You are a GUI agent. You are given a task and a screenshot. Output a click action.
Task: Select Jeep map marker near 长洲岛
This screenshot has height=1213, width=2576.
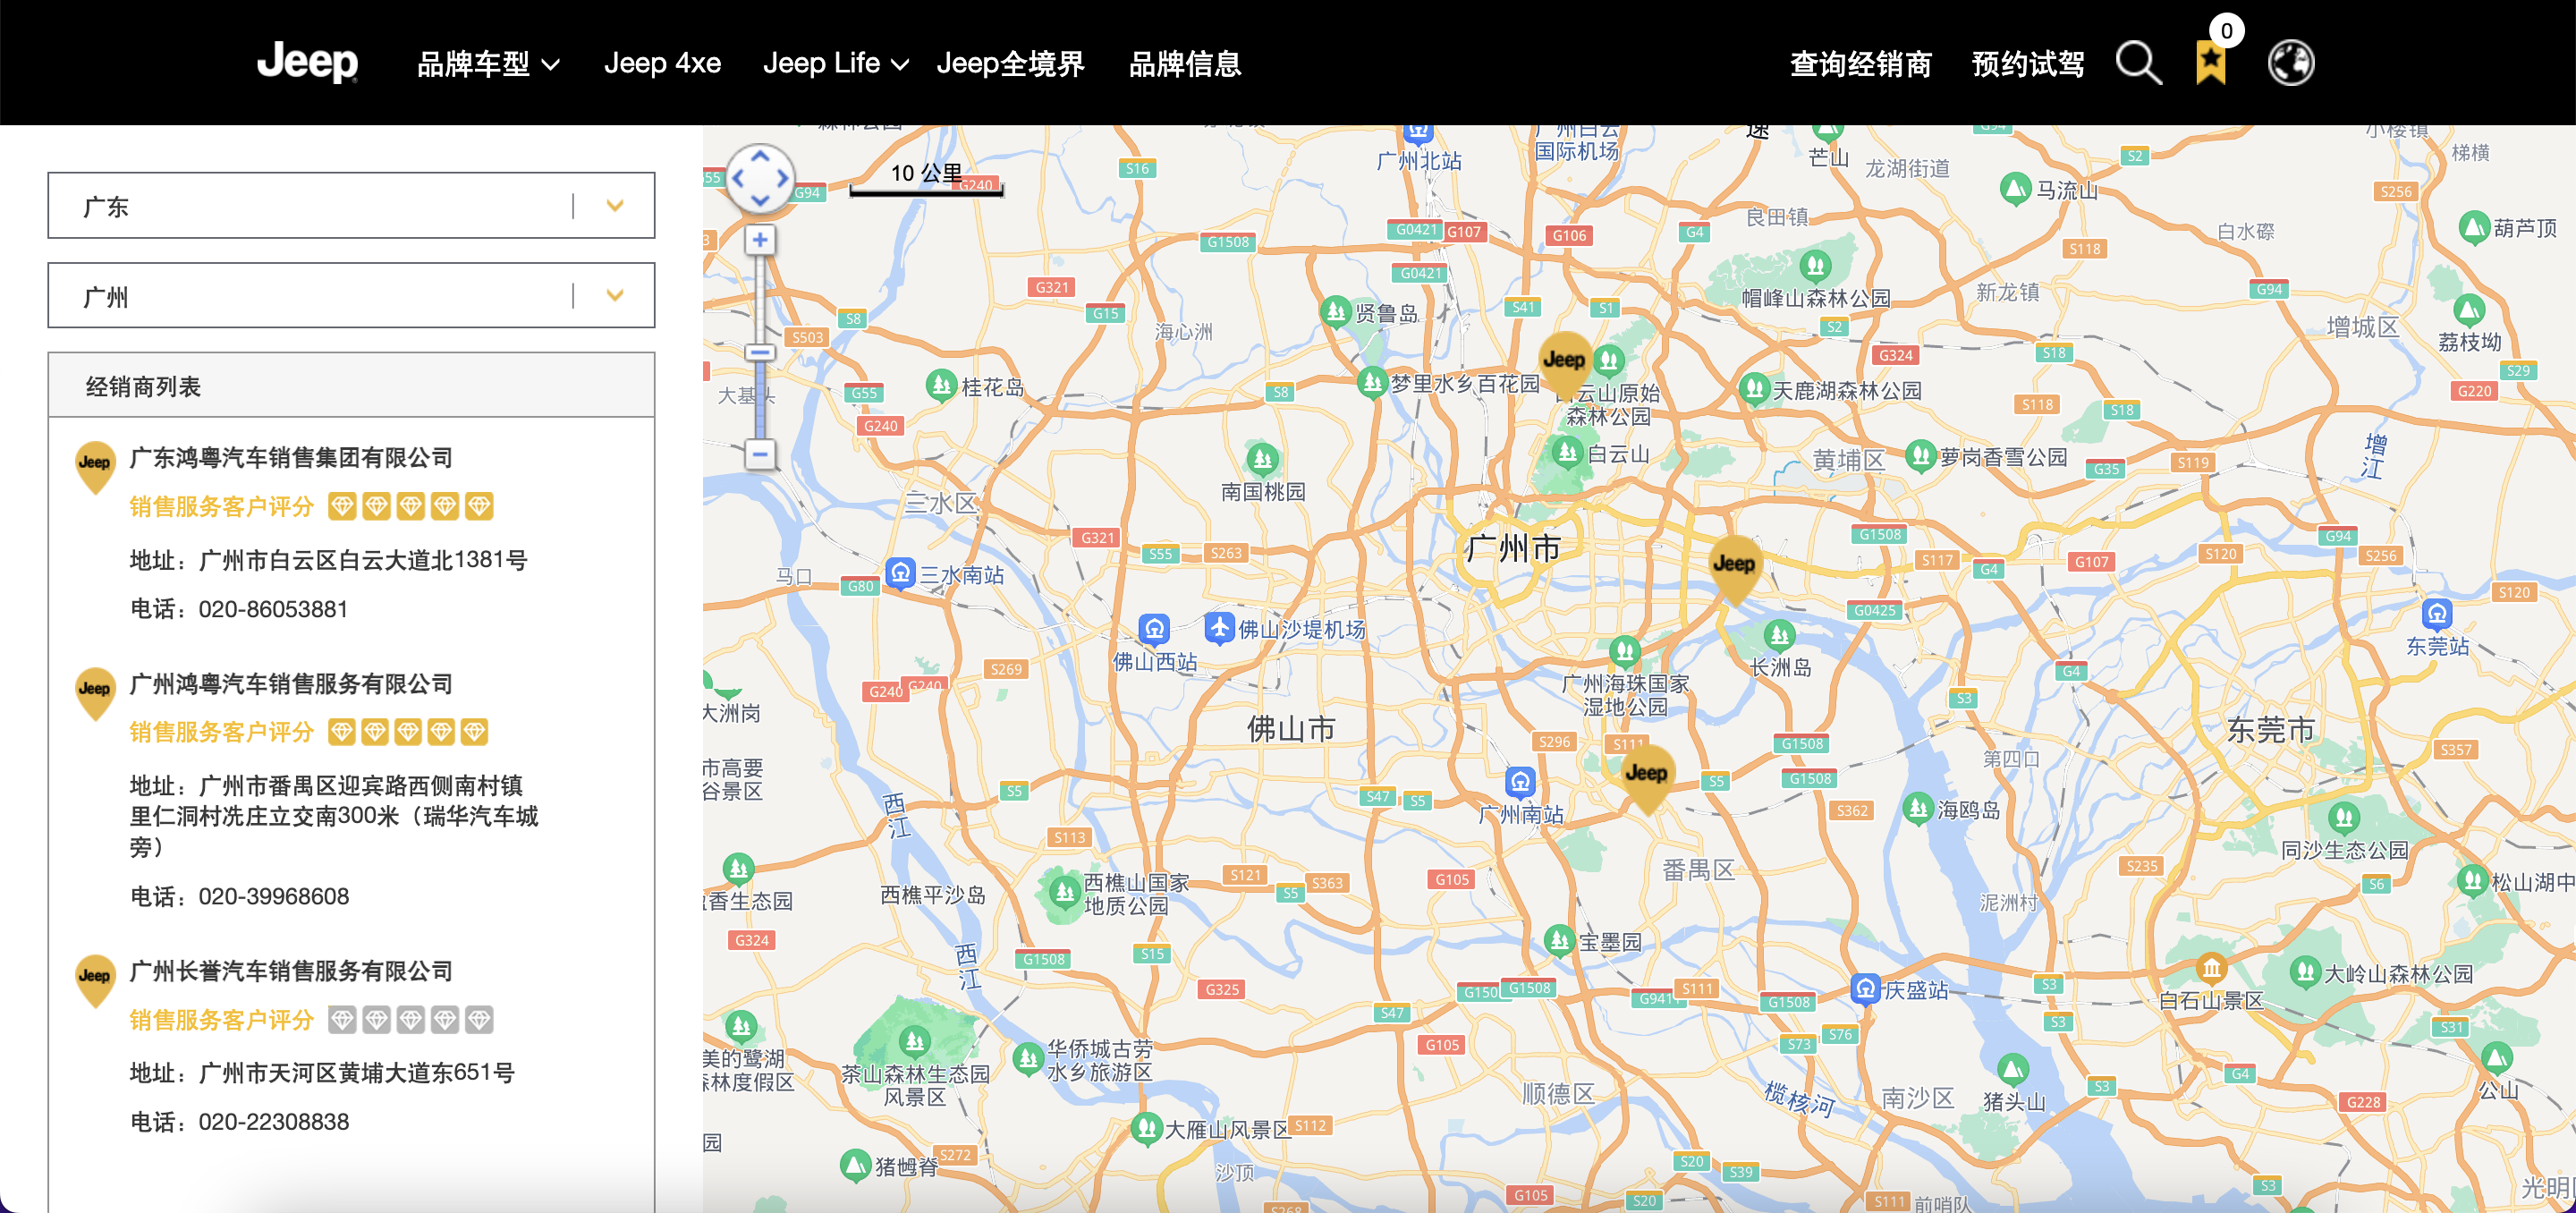[1733, 570]
